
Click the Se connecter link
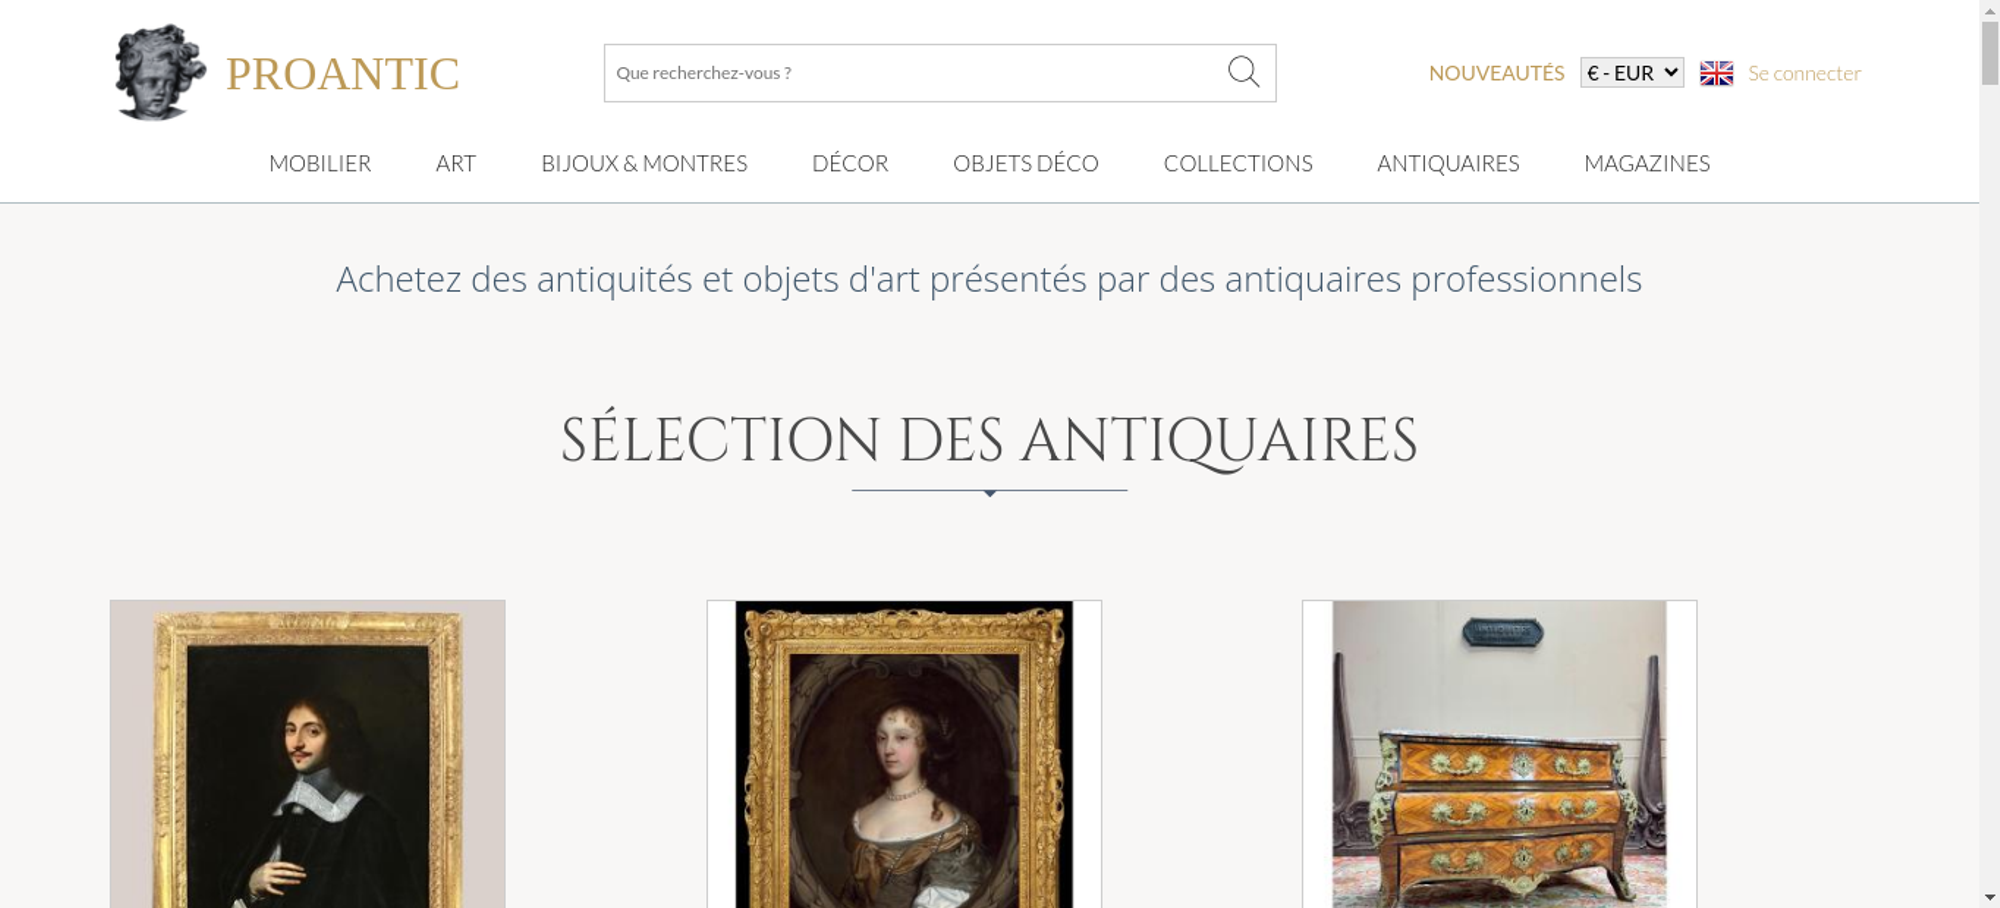point(1804,73)
